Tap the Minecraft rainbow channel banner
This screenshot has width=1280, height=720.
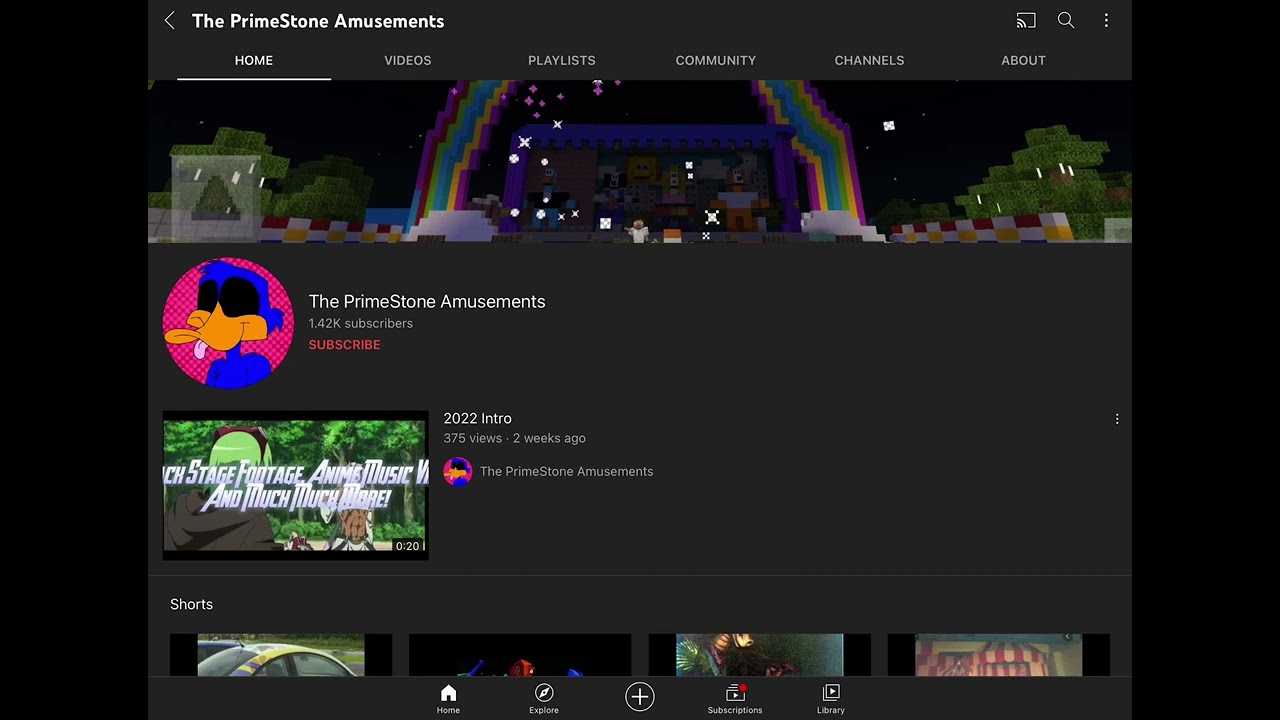640,162
